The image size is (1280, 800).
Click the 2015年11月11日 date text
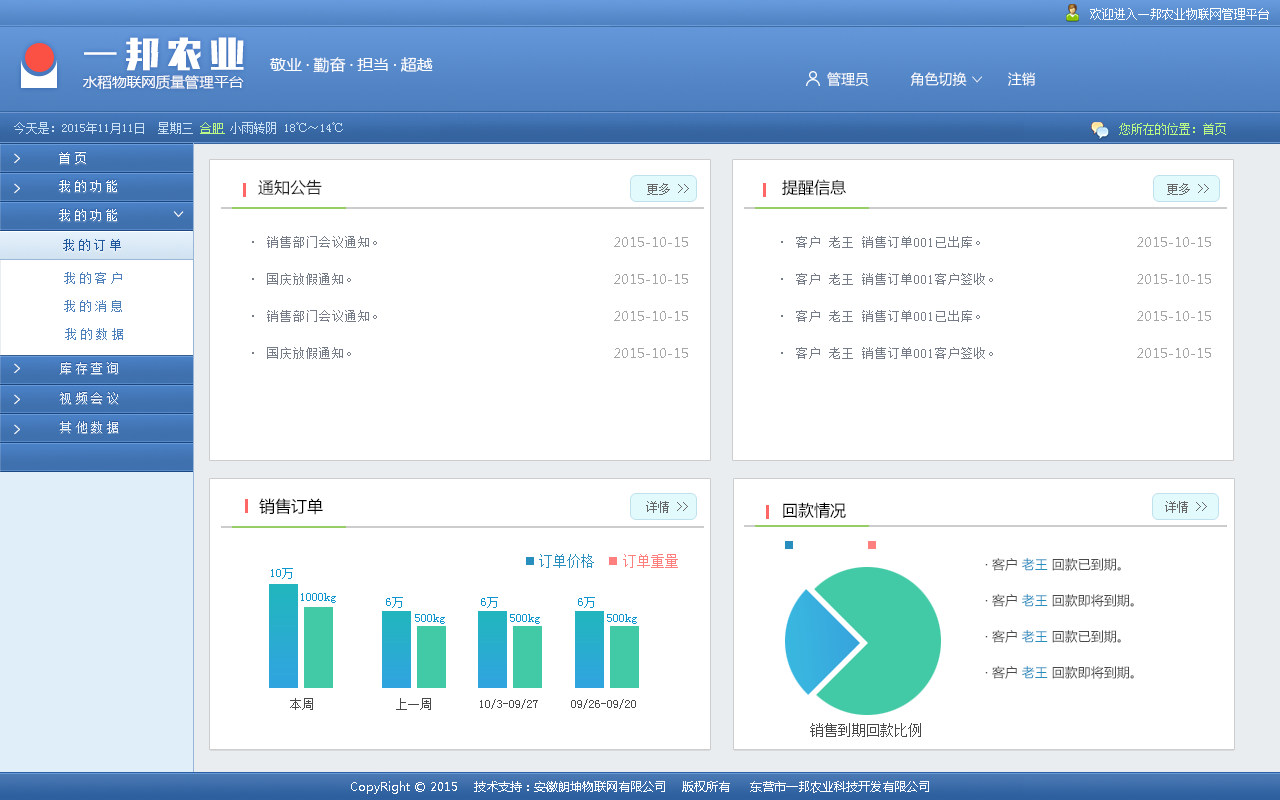(x=103, y=128)
